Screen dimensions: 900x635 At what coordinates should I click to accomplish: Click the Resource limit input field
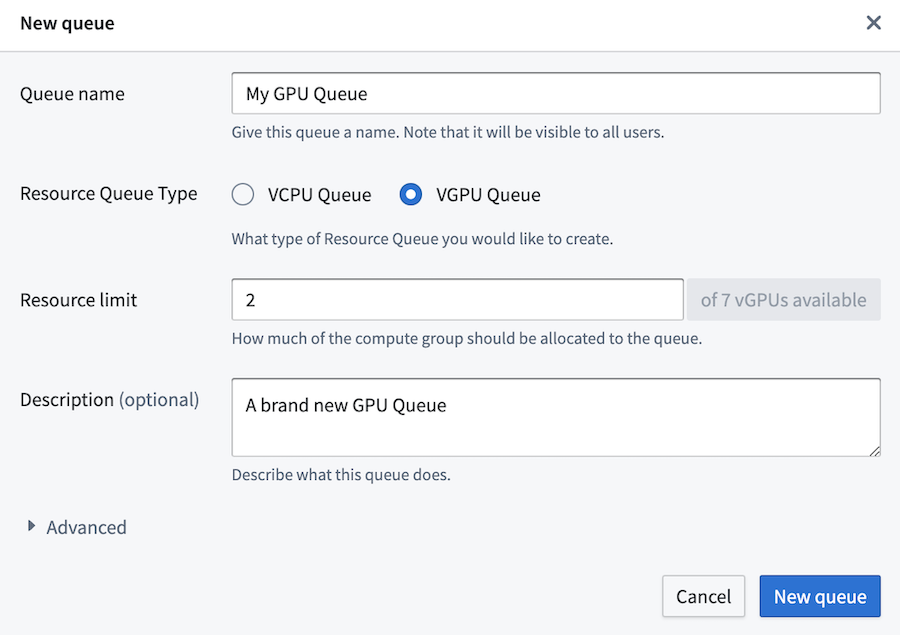(x=457, y=299)
